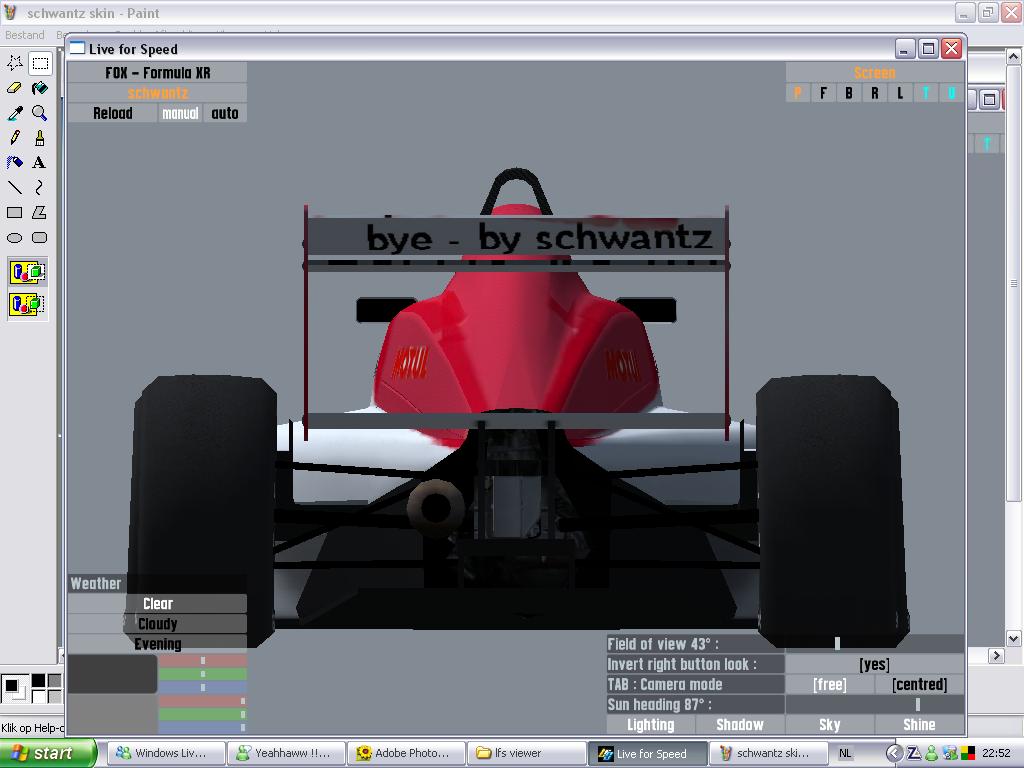Choose Clear weather
Screen dimensions: 1024x768
[x=157, y=603]
